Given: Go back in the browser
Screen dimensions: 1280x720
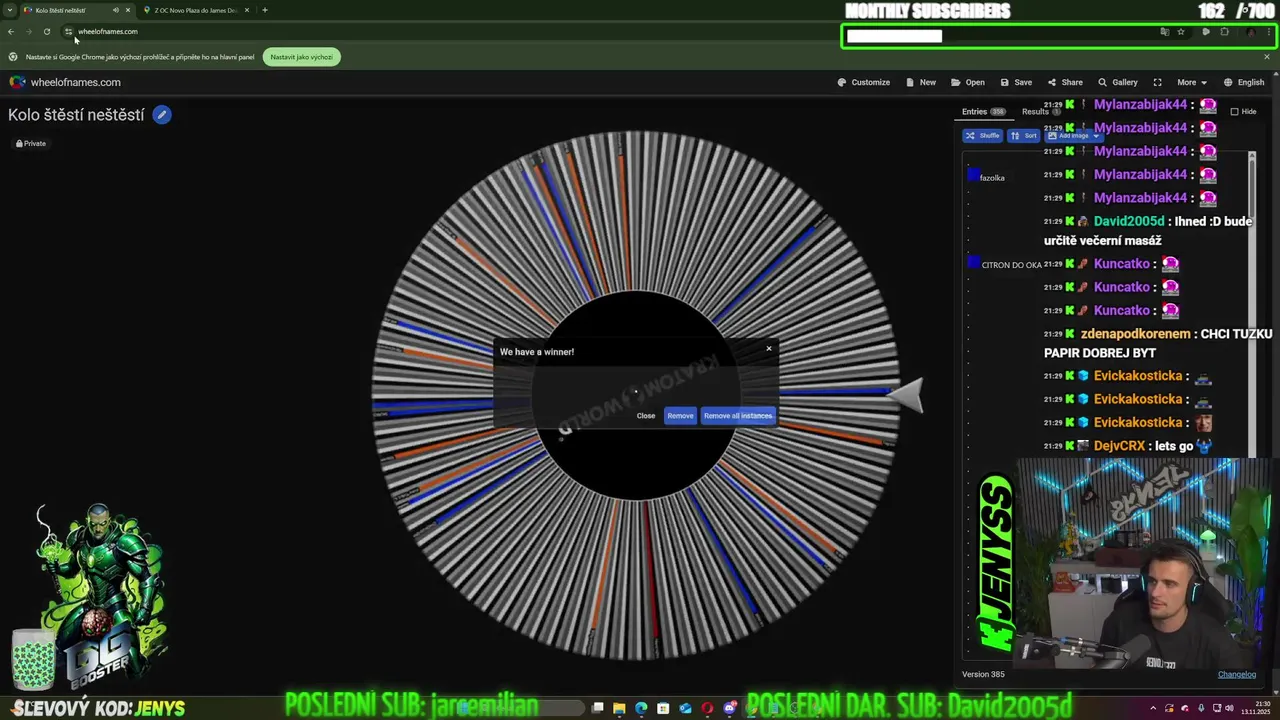Looking at the screenshot, I should pos(11,31).
